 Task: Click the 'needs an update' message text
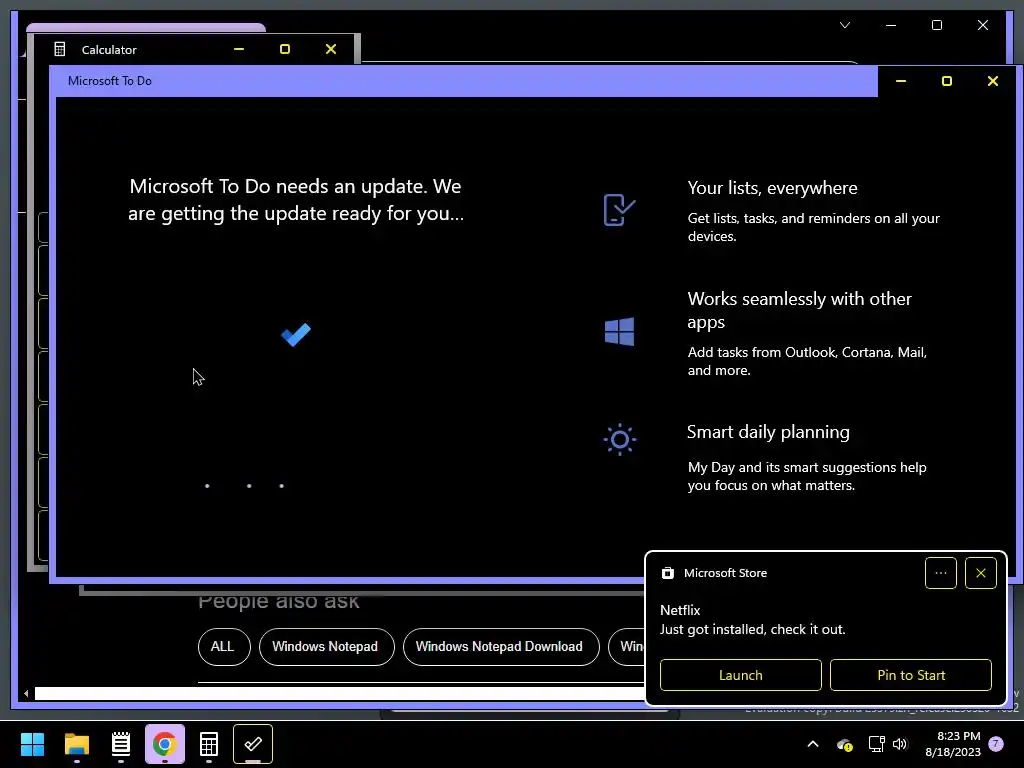296,200
